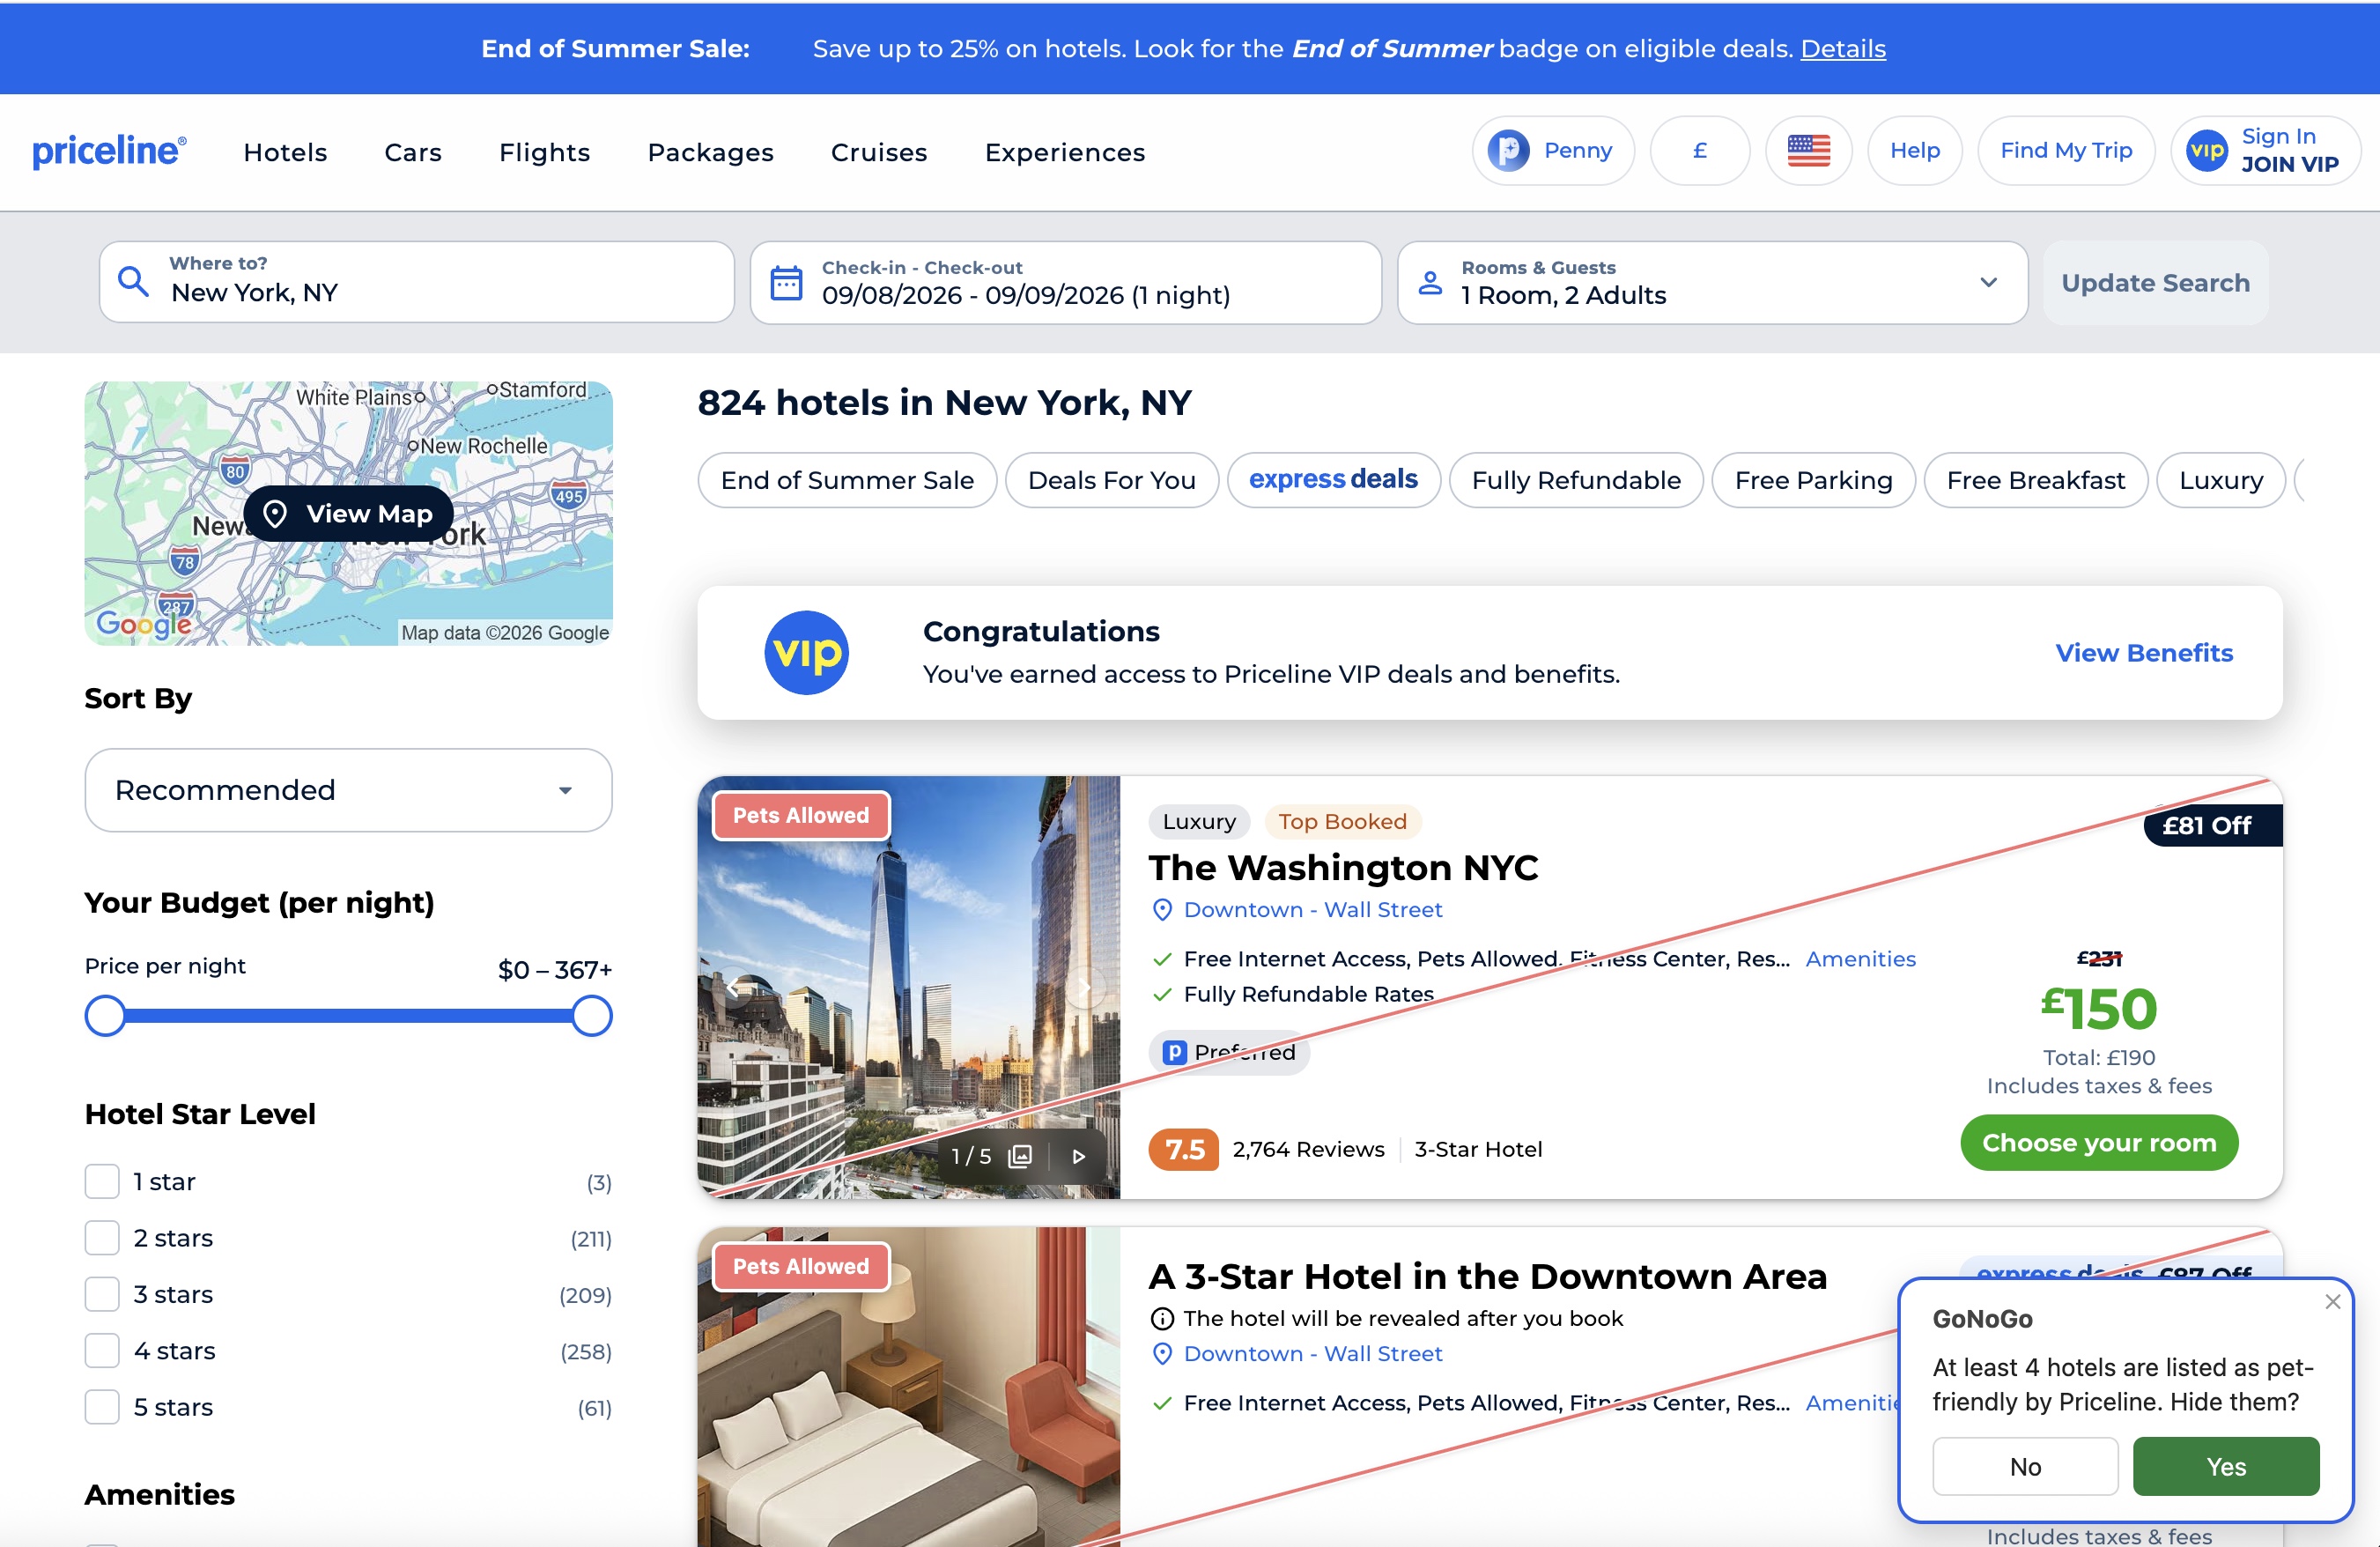Click minimum price slider handle
This screenshot has width=2380, height=1547.
click(105, 1016)
